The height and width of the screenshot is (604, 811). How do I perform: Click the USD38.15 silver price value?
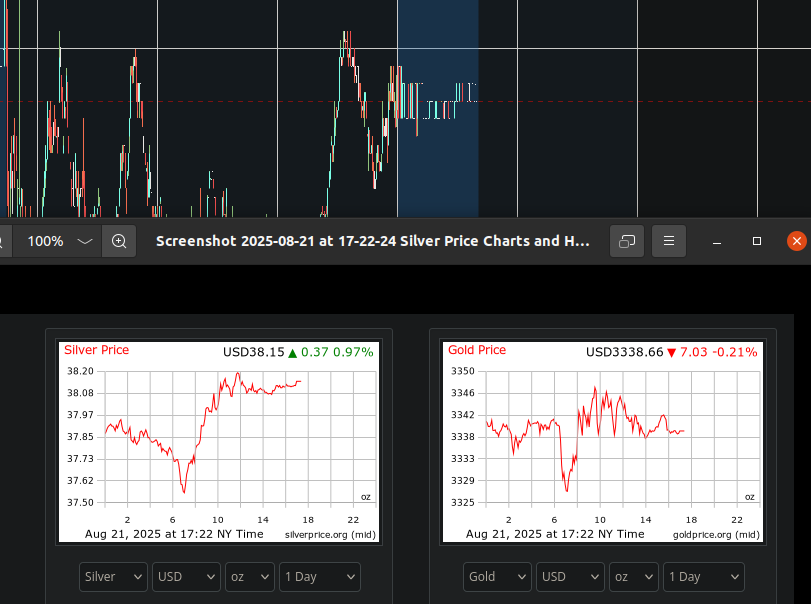point(253,352)
